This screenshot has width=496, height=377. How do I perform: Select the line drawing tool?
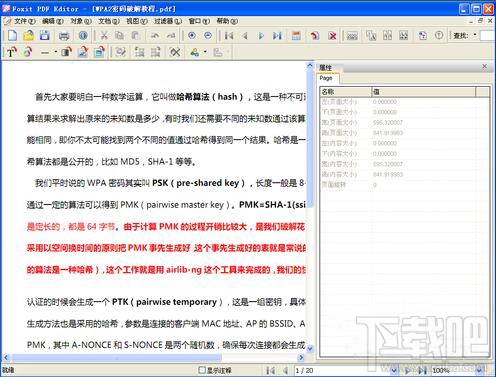pos(45,52)
